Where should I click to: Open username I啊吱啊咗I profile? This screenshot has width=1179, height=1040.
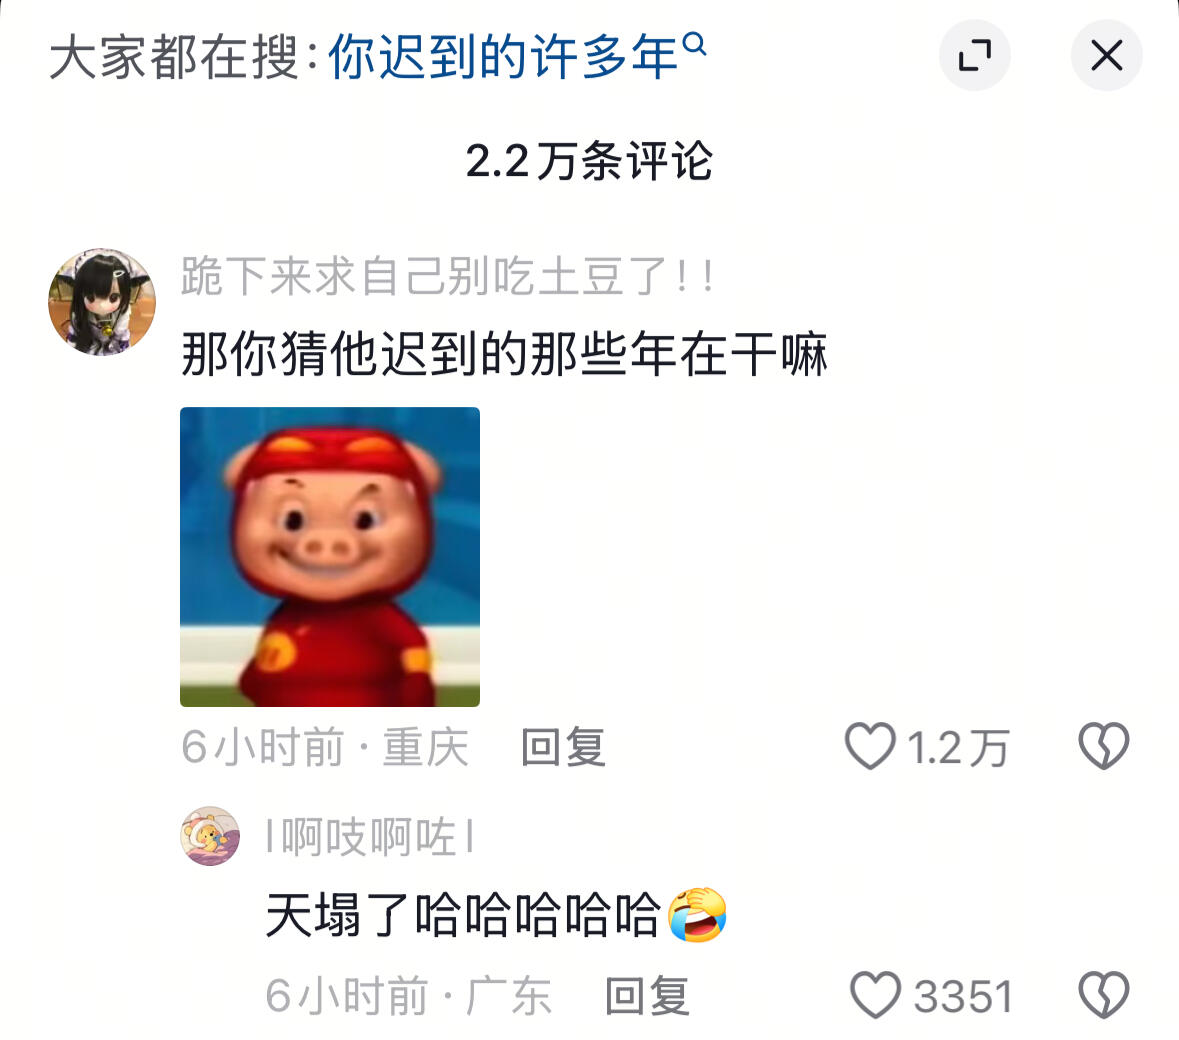click(371, 836)
